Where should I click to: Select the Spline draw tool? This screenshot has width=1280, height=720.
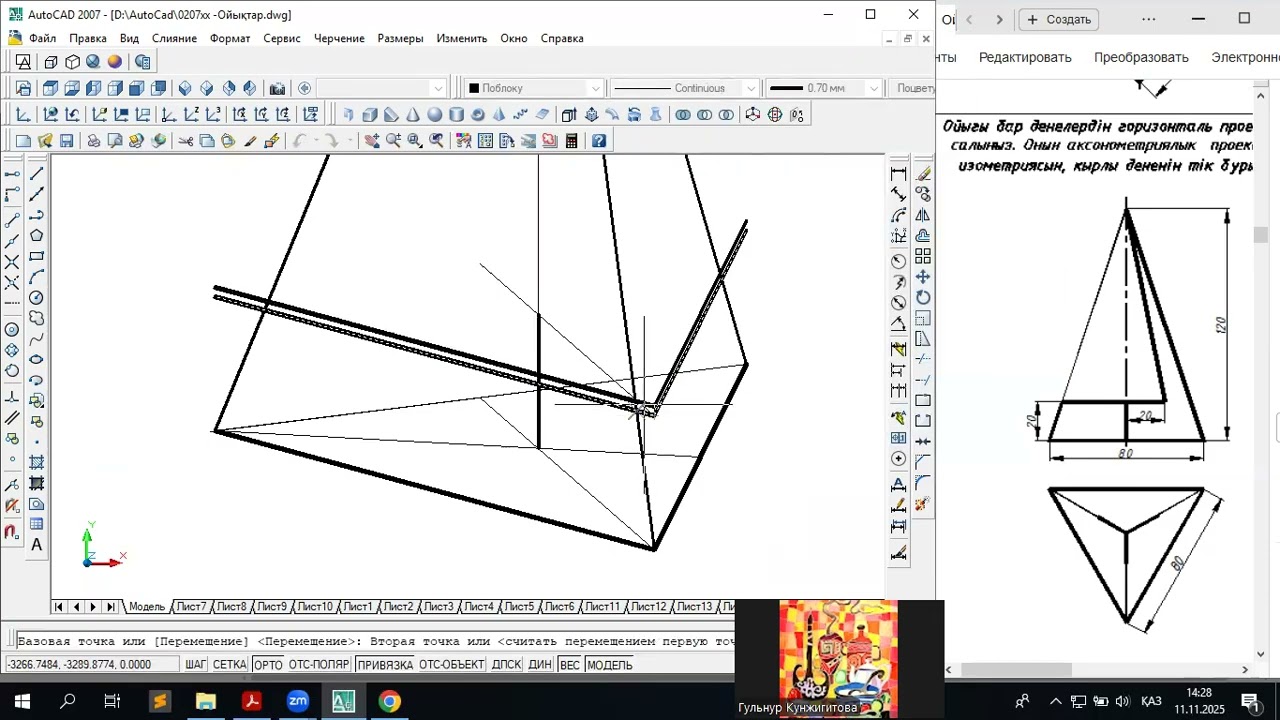pos(37,339)
